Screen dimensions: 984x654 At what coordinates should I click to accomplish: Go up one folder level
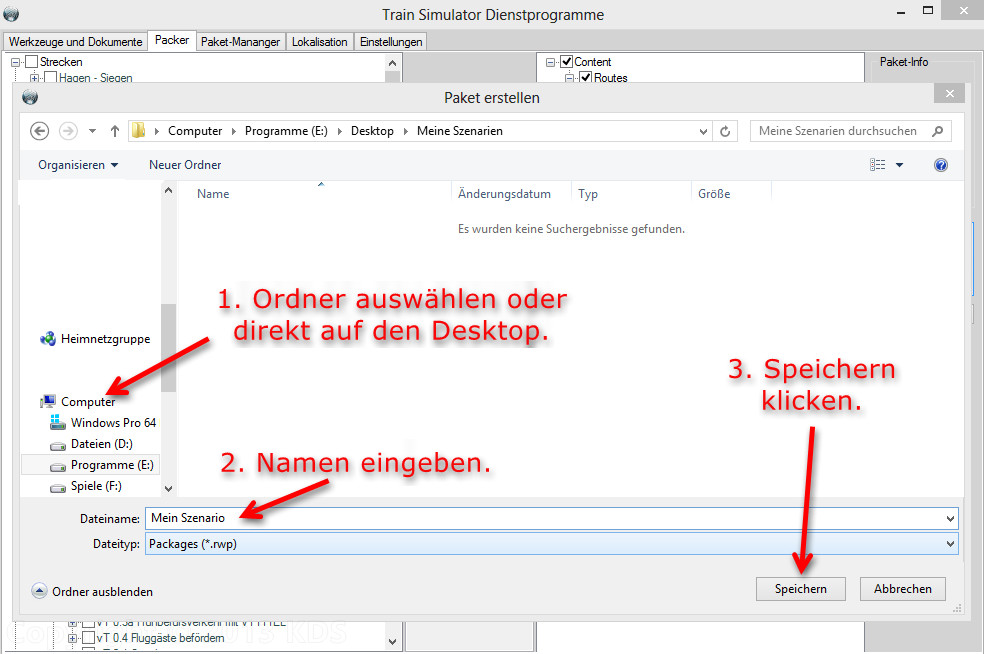click(x=114, y=131)
